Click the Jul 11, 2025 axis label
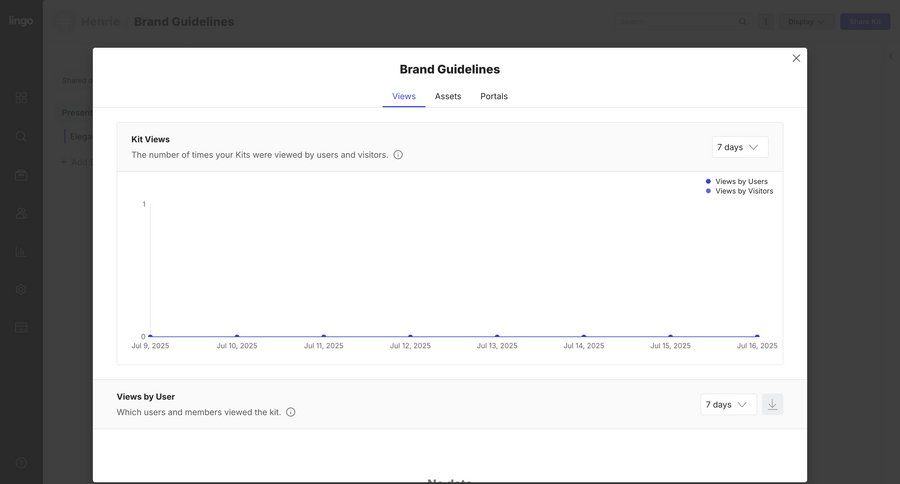Image resolution: width=900 pixels, height=484 pixels. 324,346
